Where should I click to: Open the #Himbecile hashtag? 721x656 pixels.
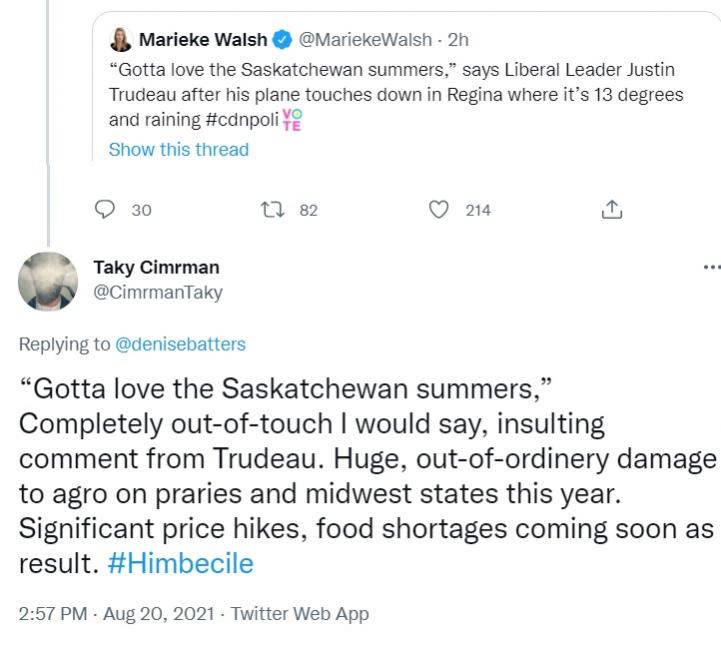[x=180, y=563]
